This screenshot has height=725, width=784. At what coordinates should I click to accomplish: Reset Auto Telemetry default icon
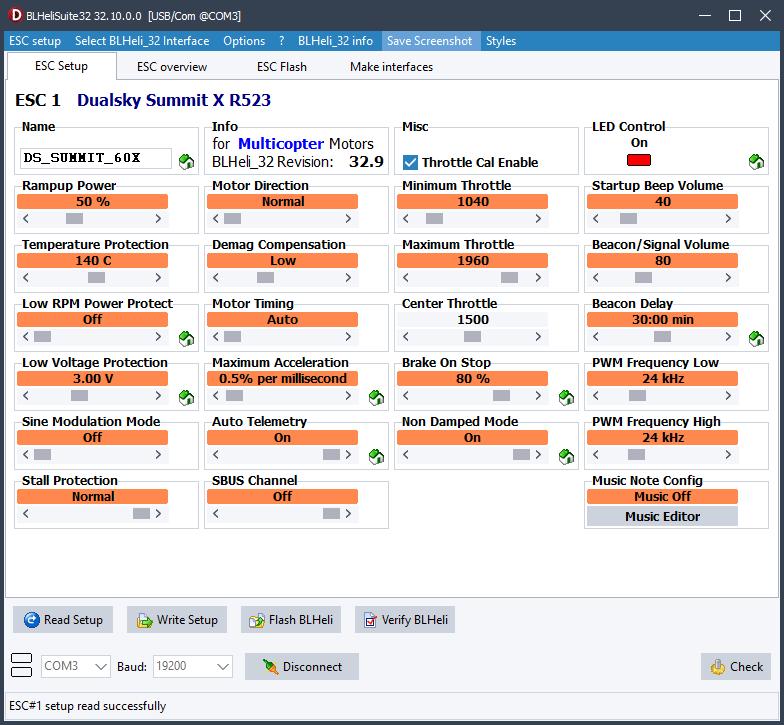tap(376, 456)
